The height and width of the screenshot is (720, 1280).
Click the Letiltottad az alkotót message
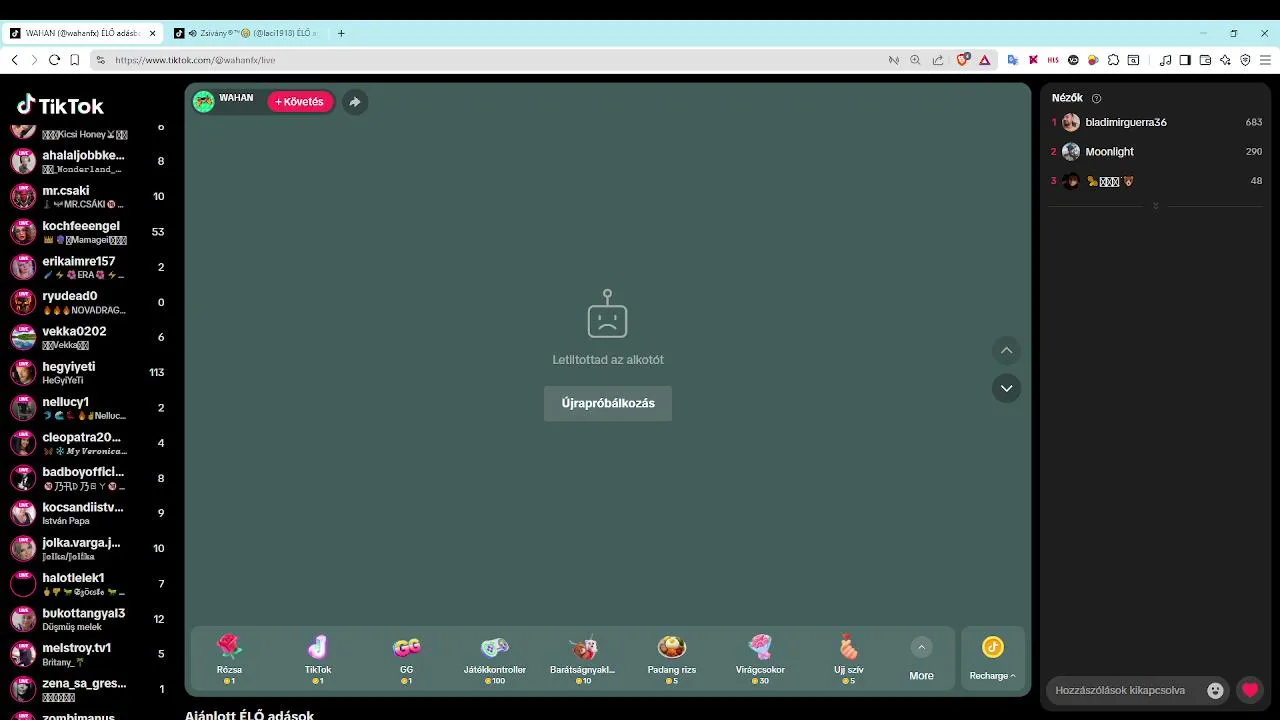pos(608,360)
